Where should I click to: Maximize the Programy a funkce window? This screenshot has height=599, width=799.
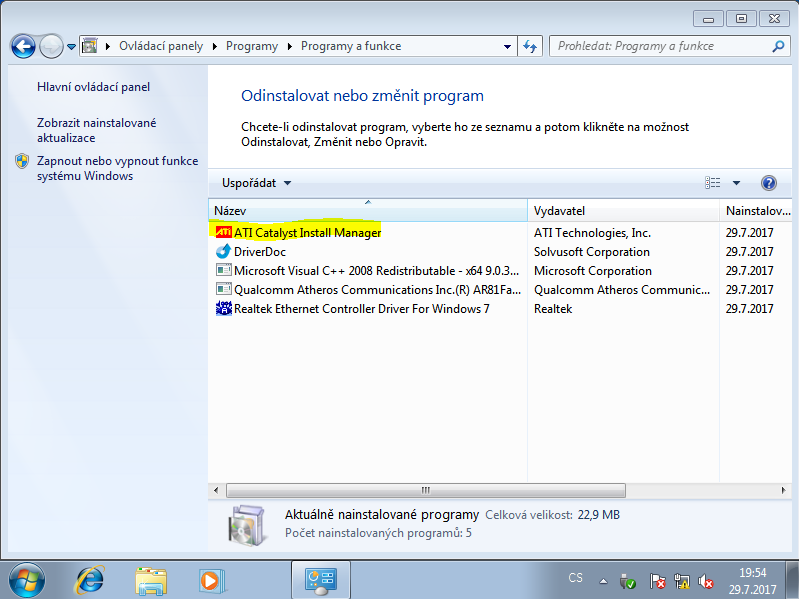coord(741,19)
